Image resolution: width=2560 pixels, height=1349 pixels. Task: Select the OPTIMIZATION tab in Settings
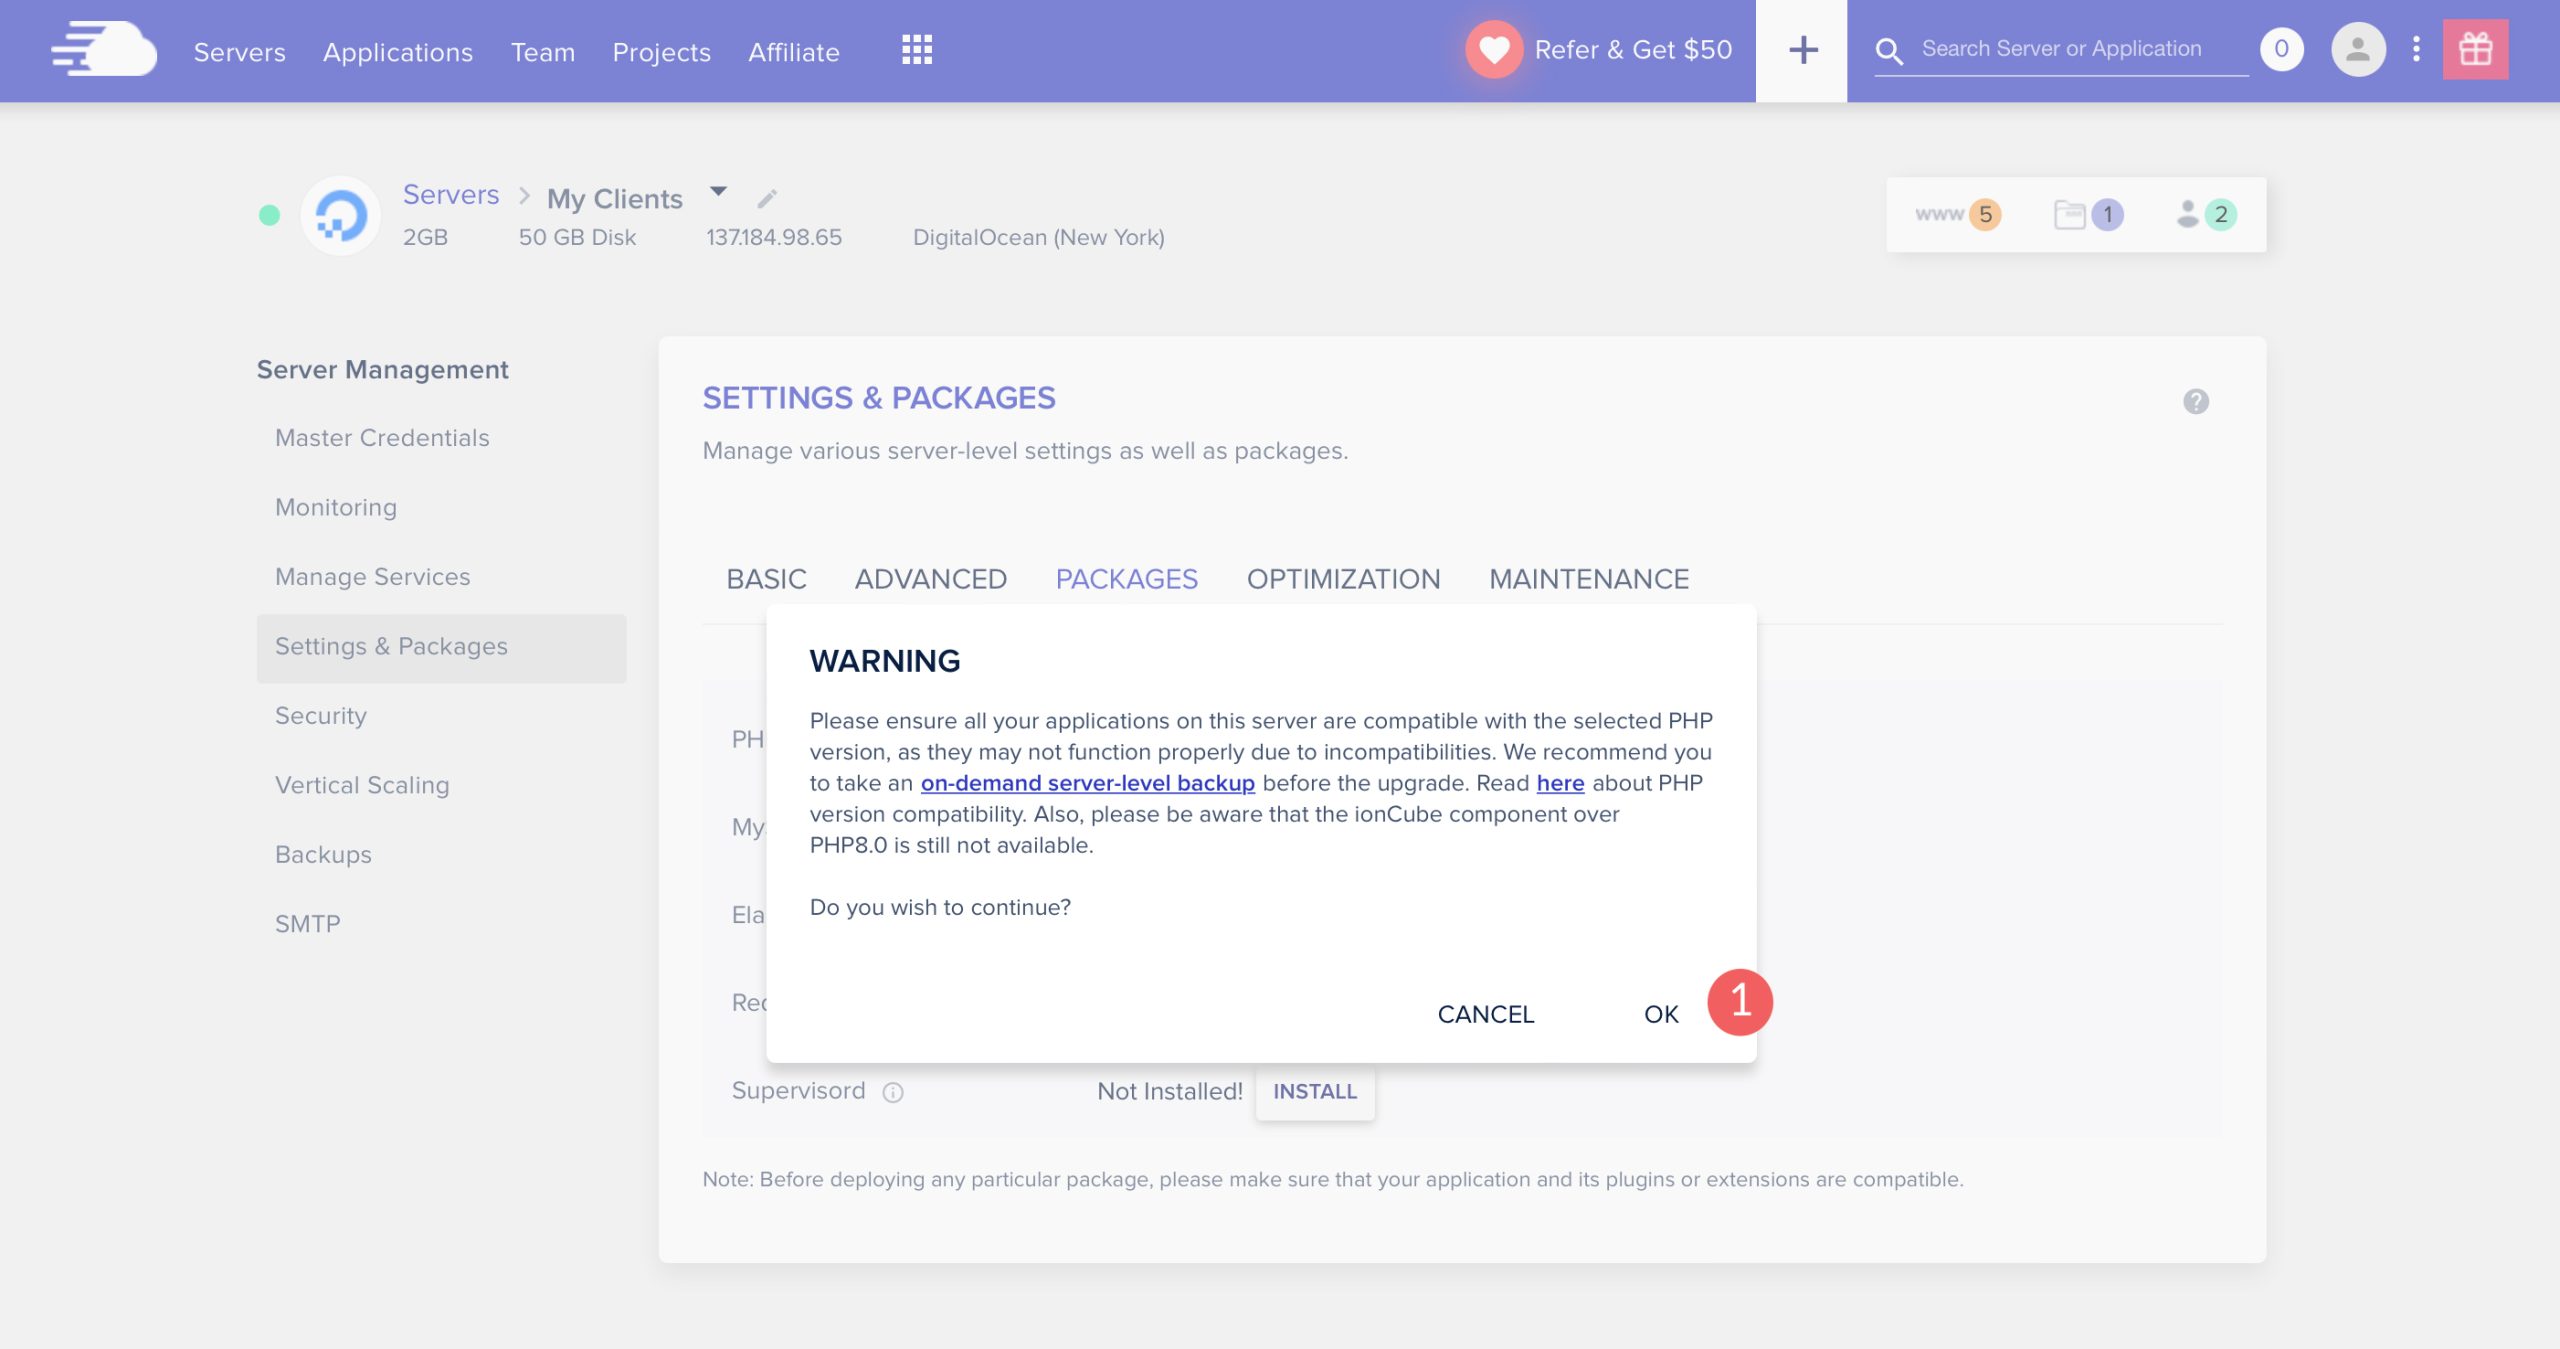[x=1344, y=579]
